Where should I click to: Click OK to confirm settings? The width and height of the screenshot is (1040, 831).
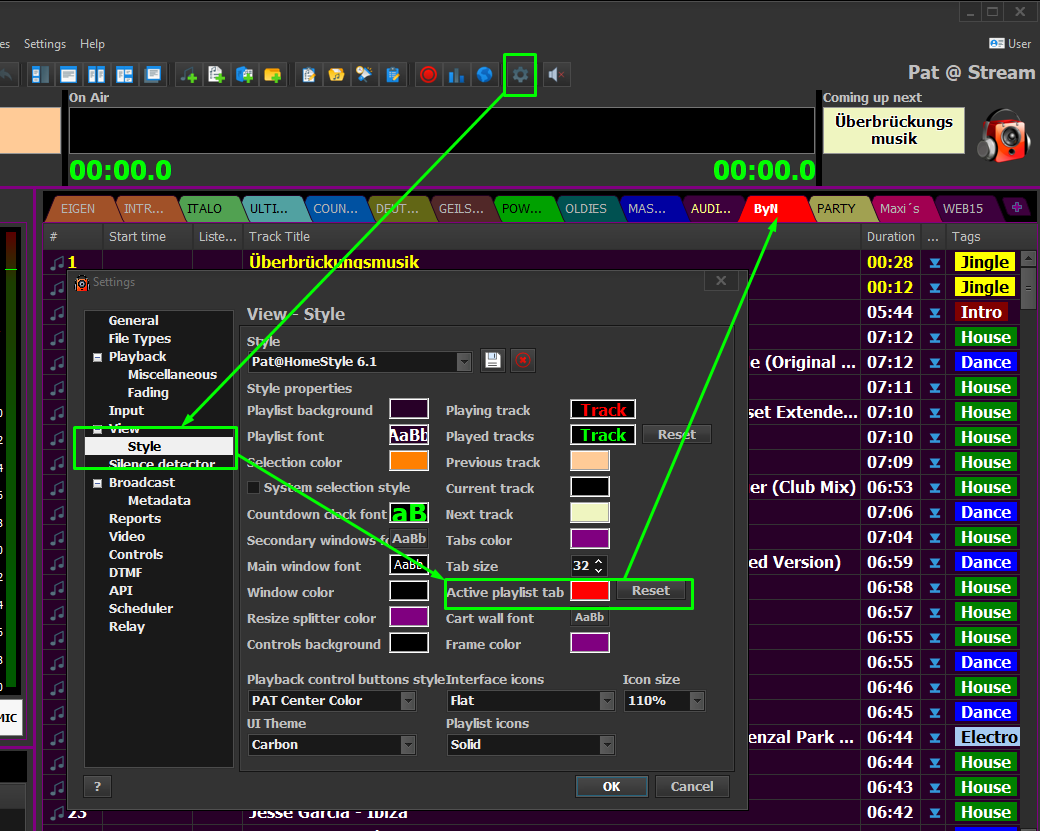pos(611,787)
